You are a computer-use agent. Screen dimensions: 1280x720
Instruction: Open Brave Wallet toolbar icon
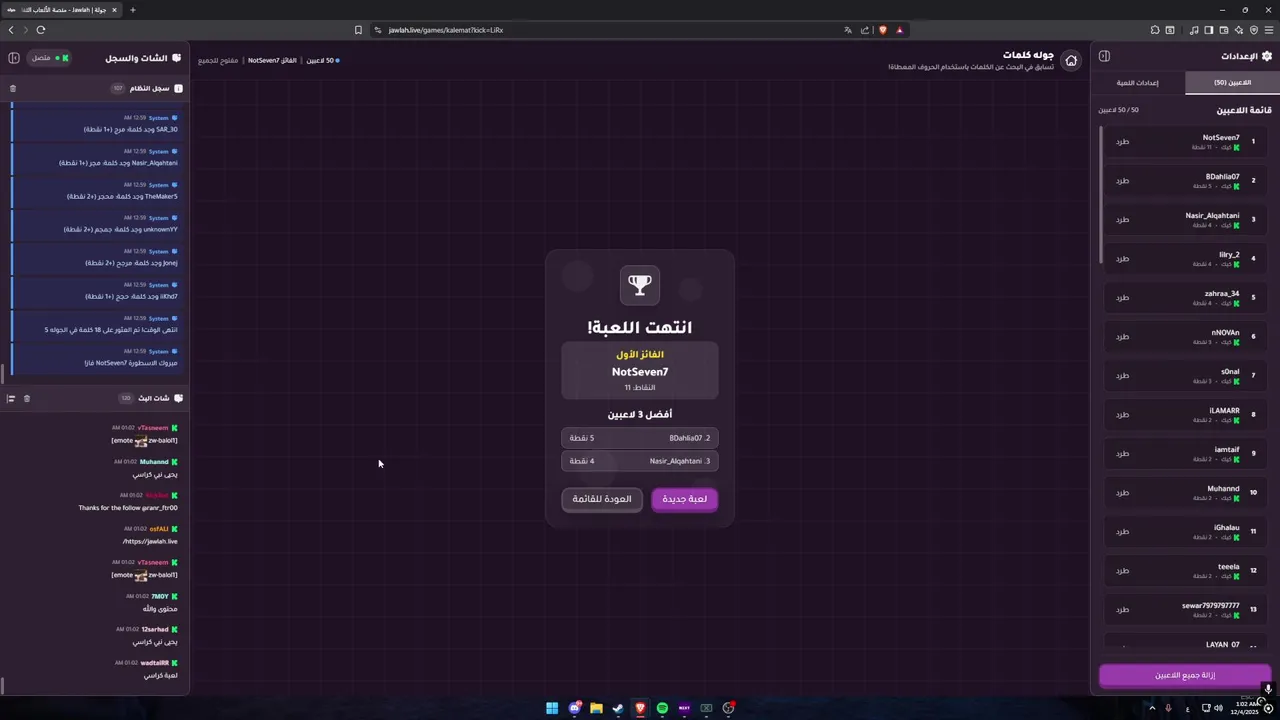(1224, 30)
